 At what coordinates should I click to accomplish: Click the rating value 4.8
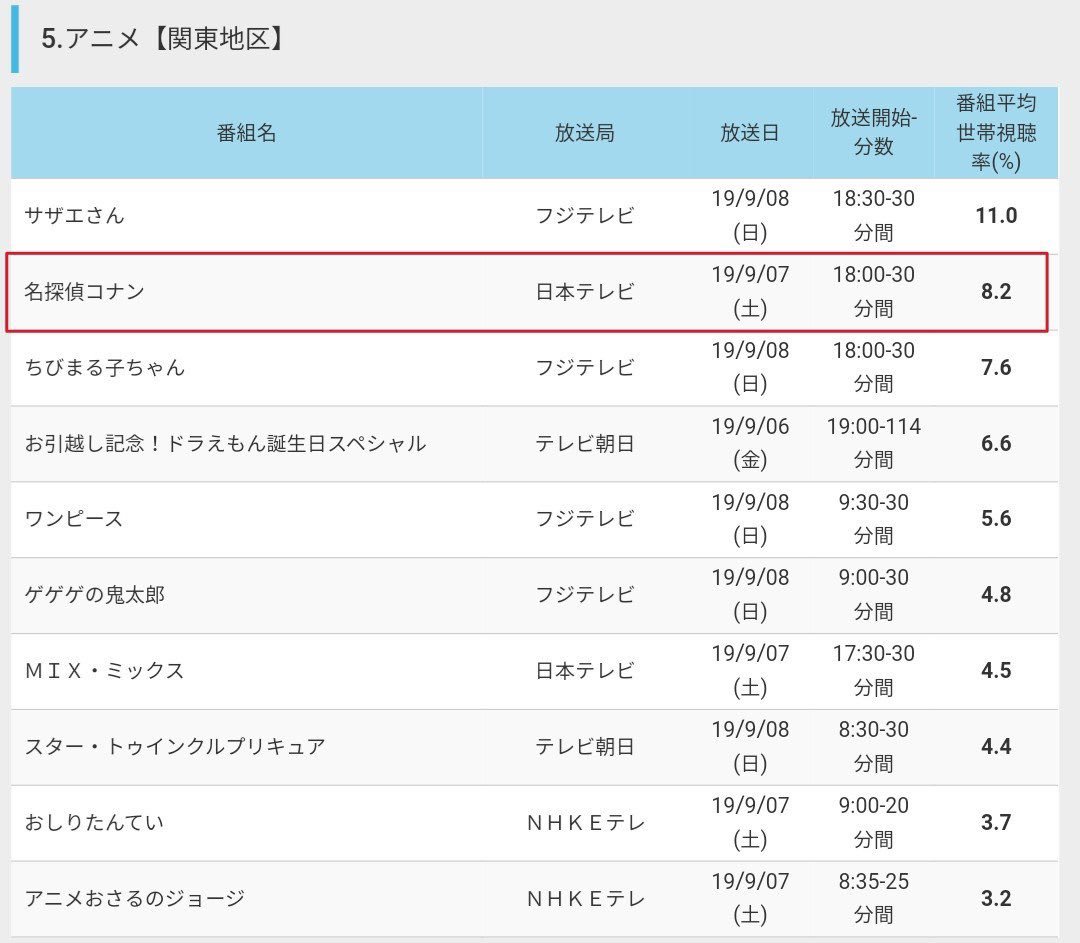pos(996,594)
